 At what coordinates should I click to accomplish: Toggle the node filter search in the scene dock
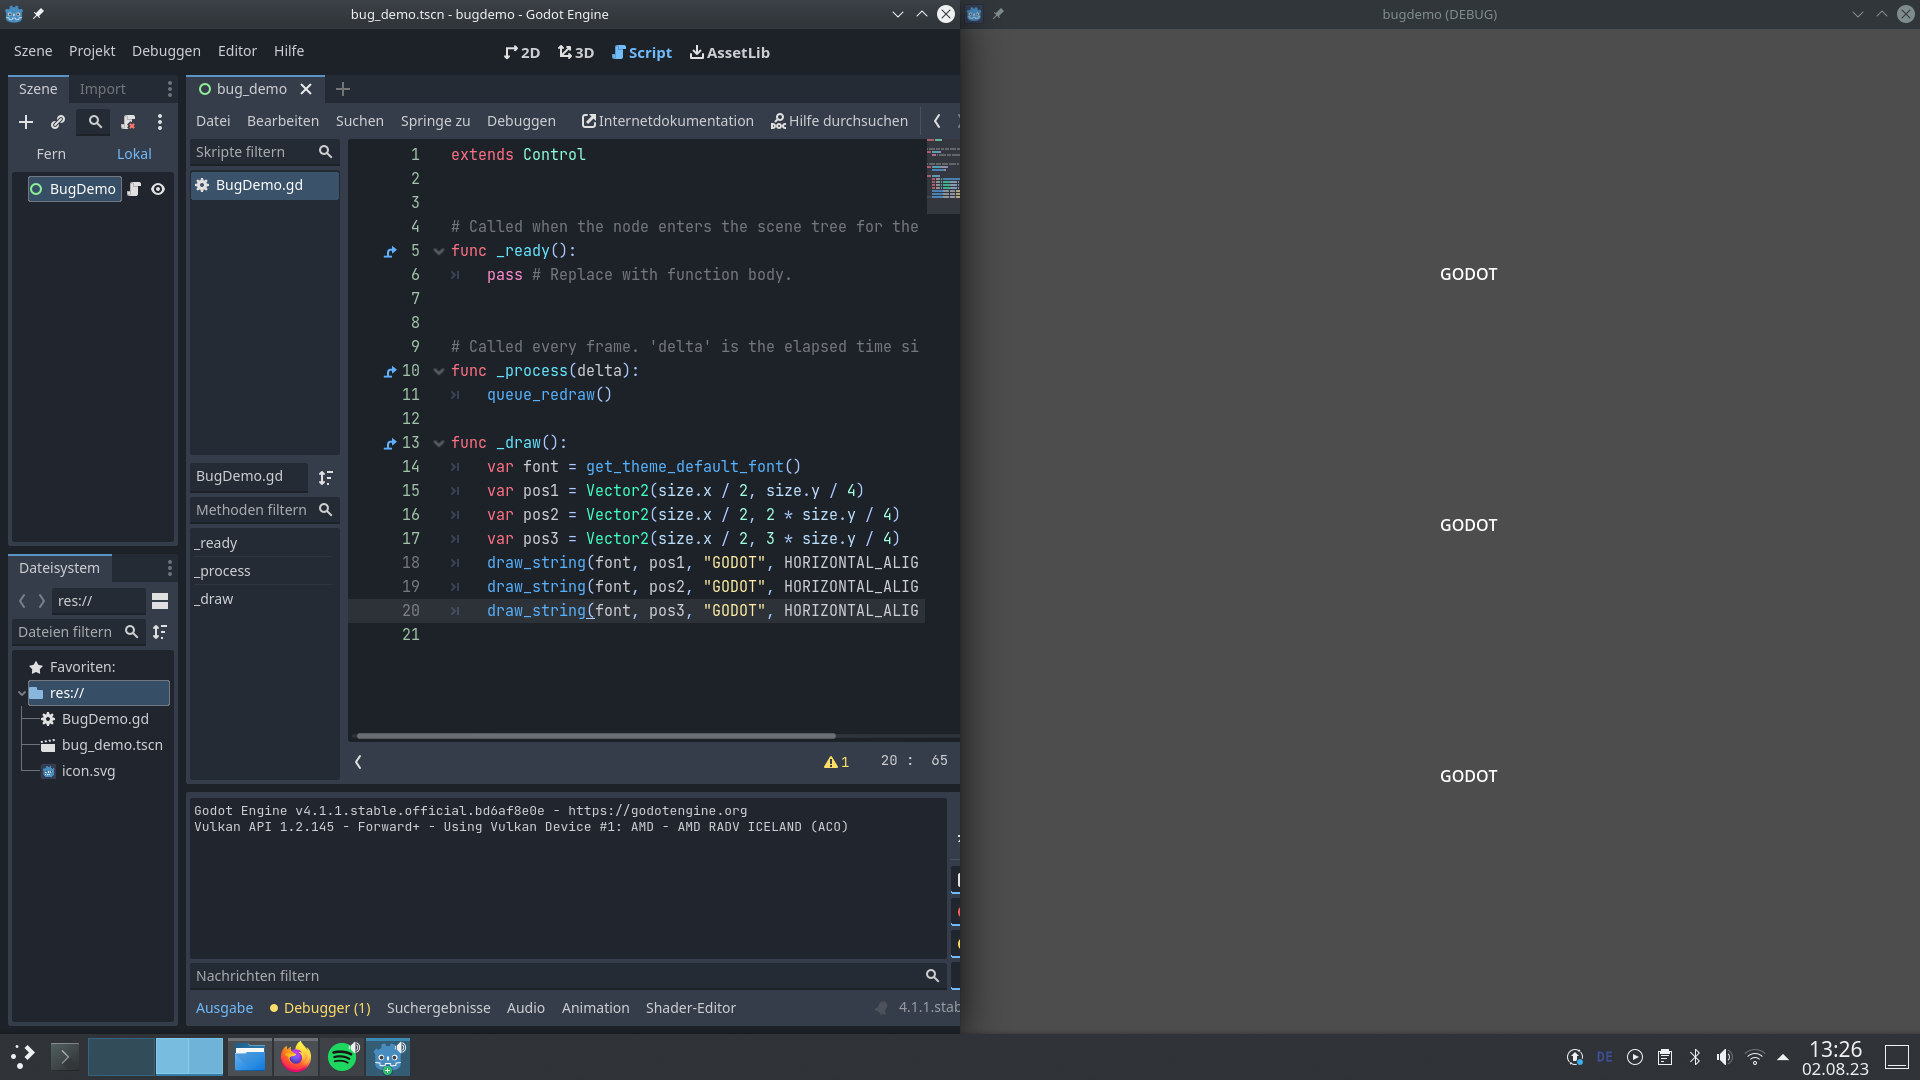point(93,122)
